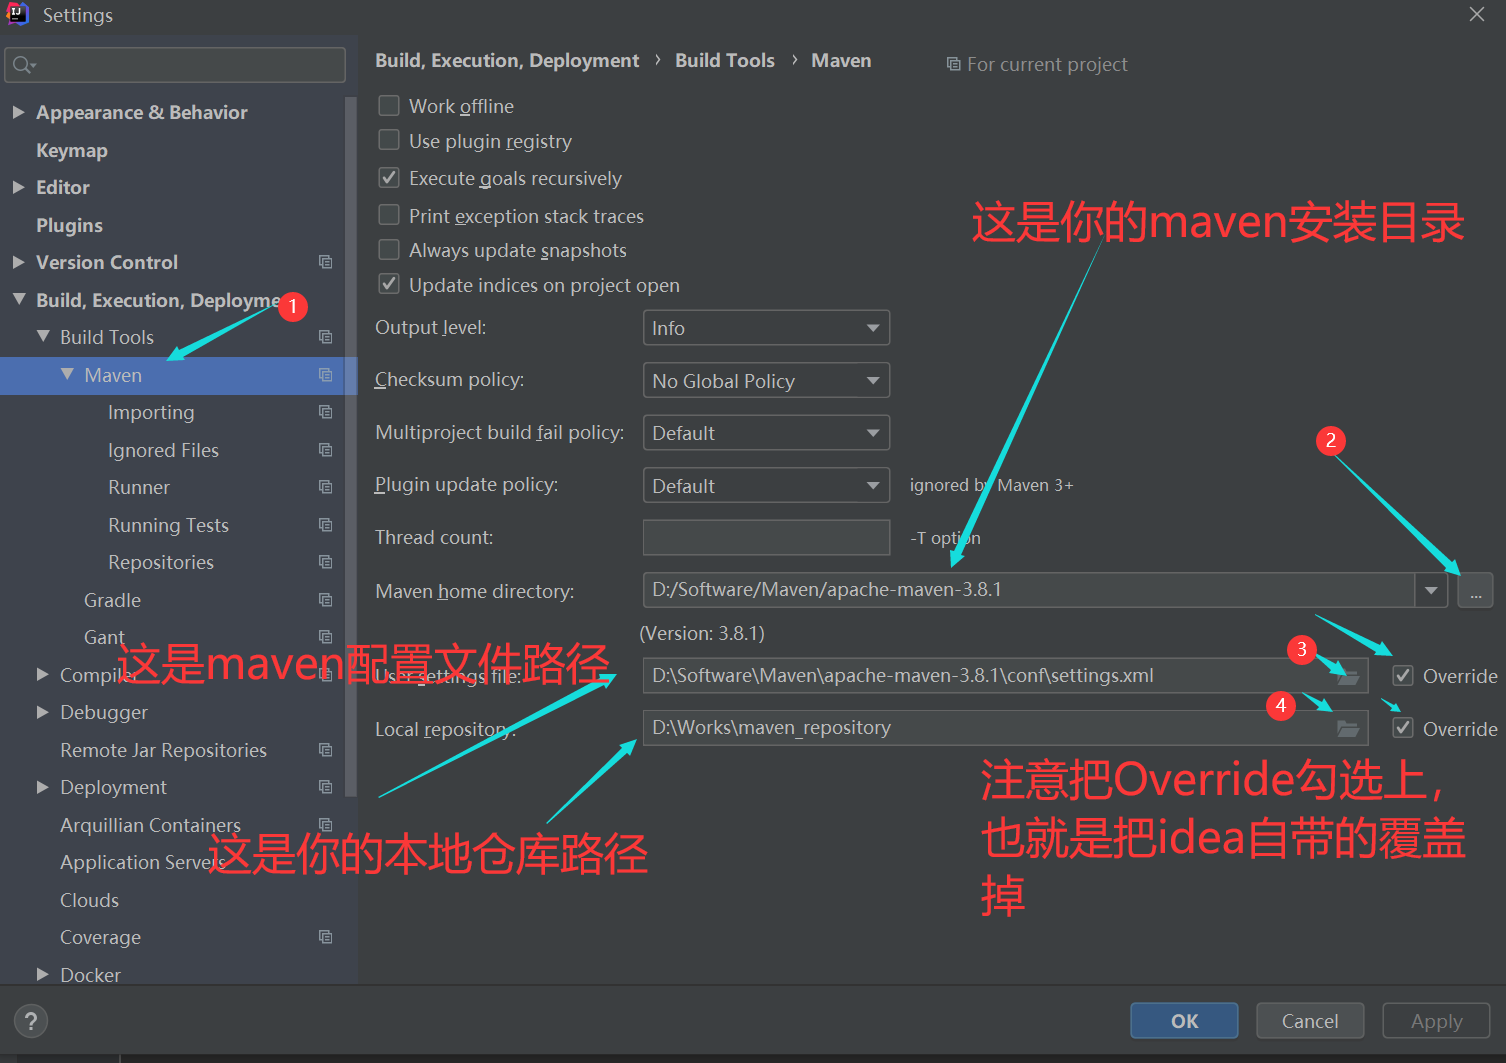The width and height of the screenshot is (1506, 1063).
Task: Open Gradle settings page
Action: click(x=112, y=600)
